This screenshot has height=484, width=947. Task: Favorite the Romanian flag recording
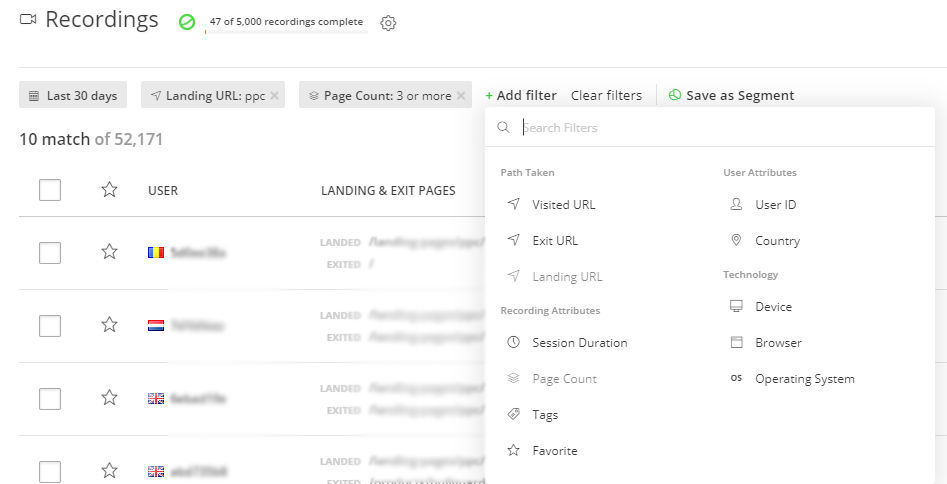click(x=109, y=251)
